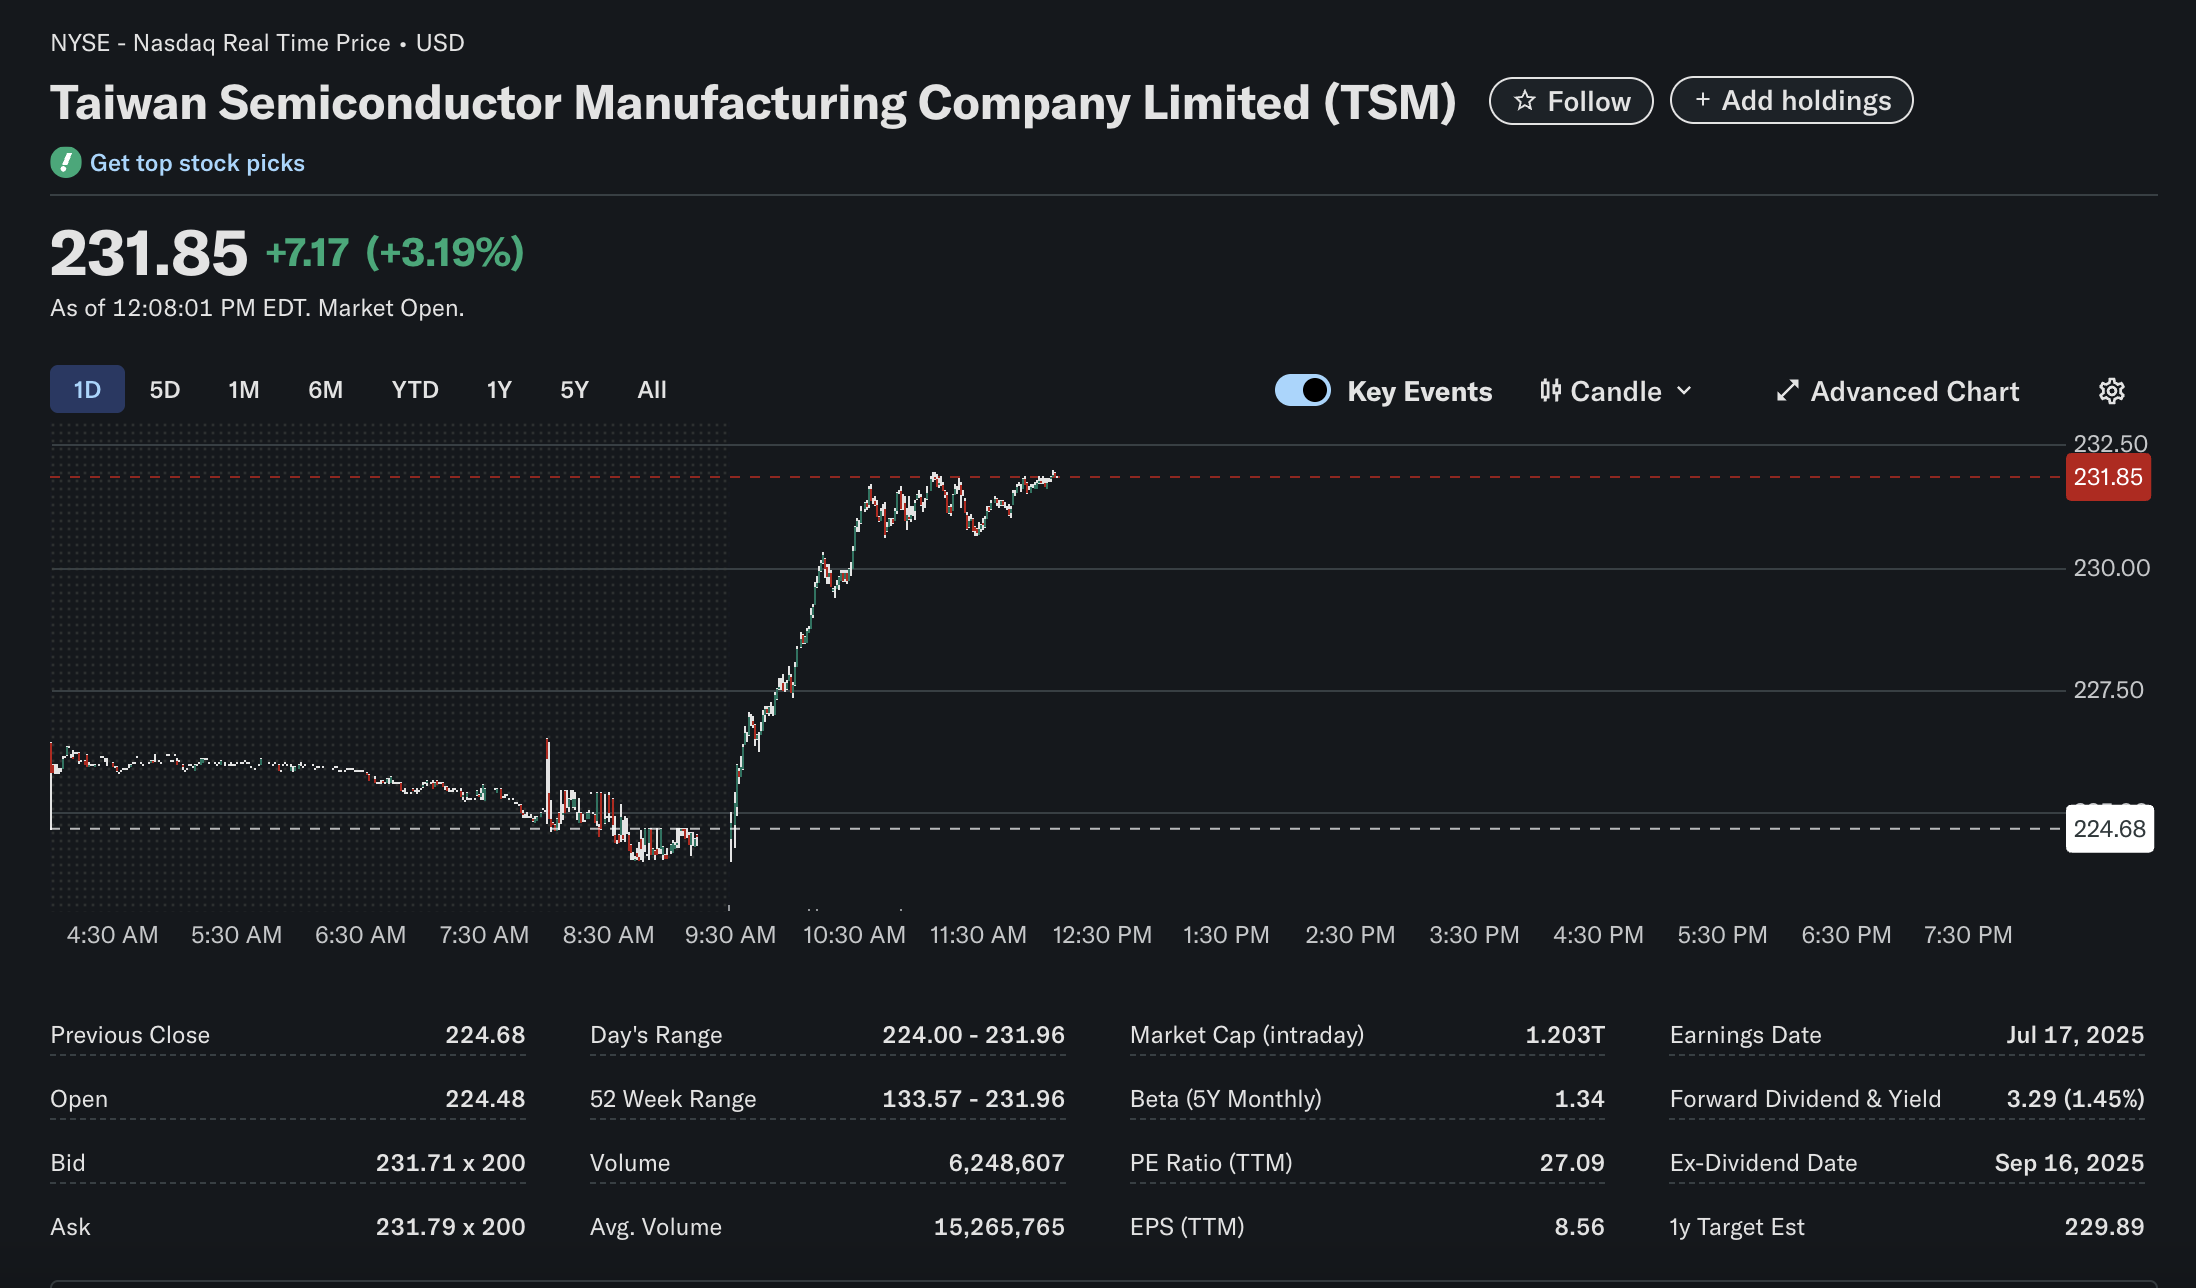Screen dimensions: 2196x1288
Task: Click the Beta (5Y Monthly) label
Action: pyautogui.click(x=1226, y=1099)
